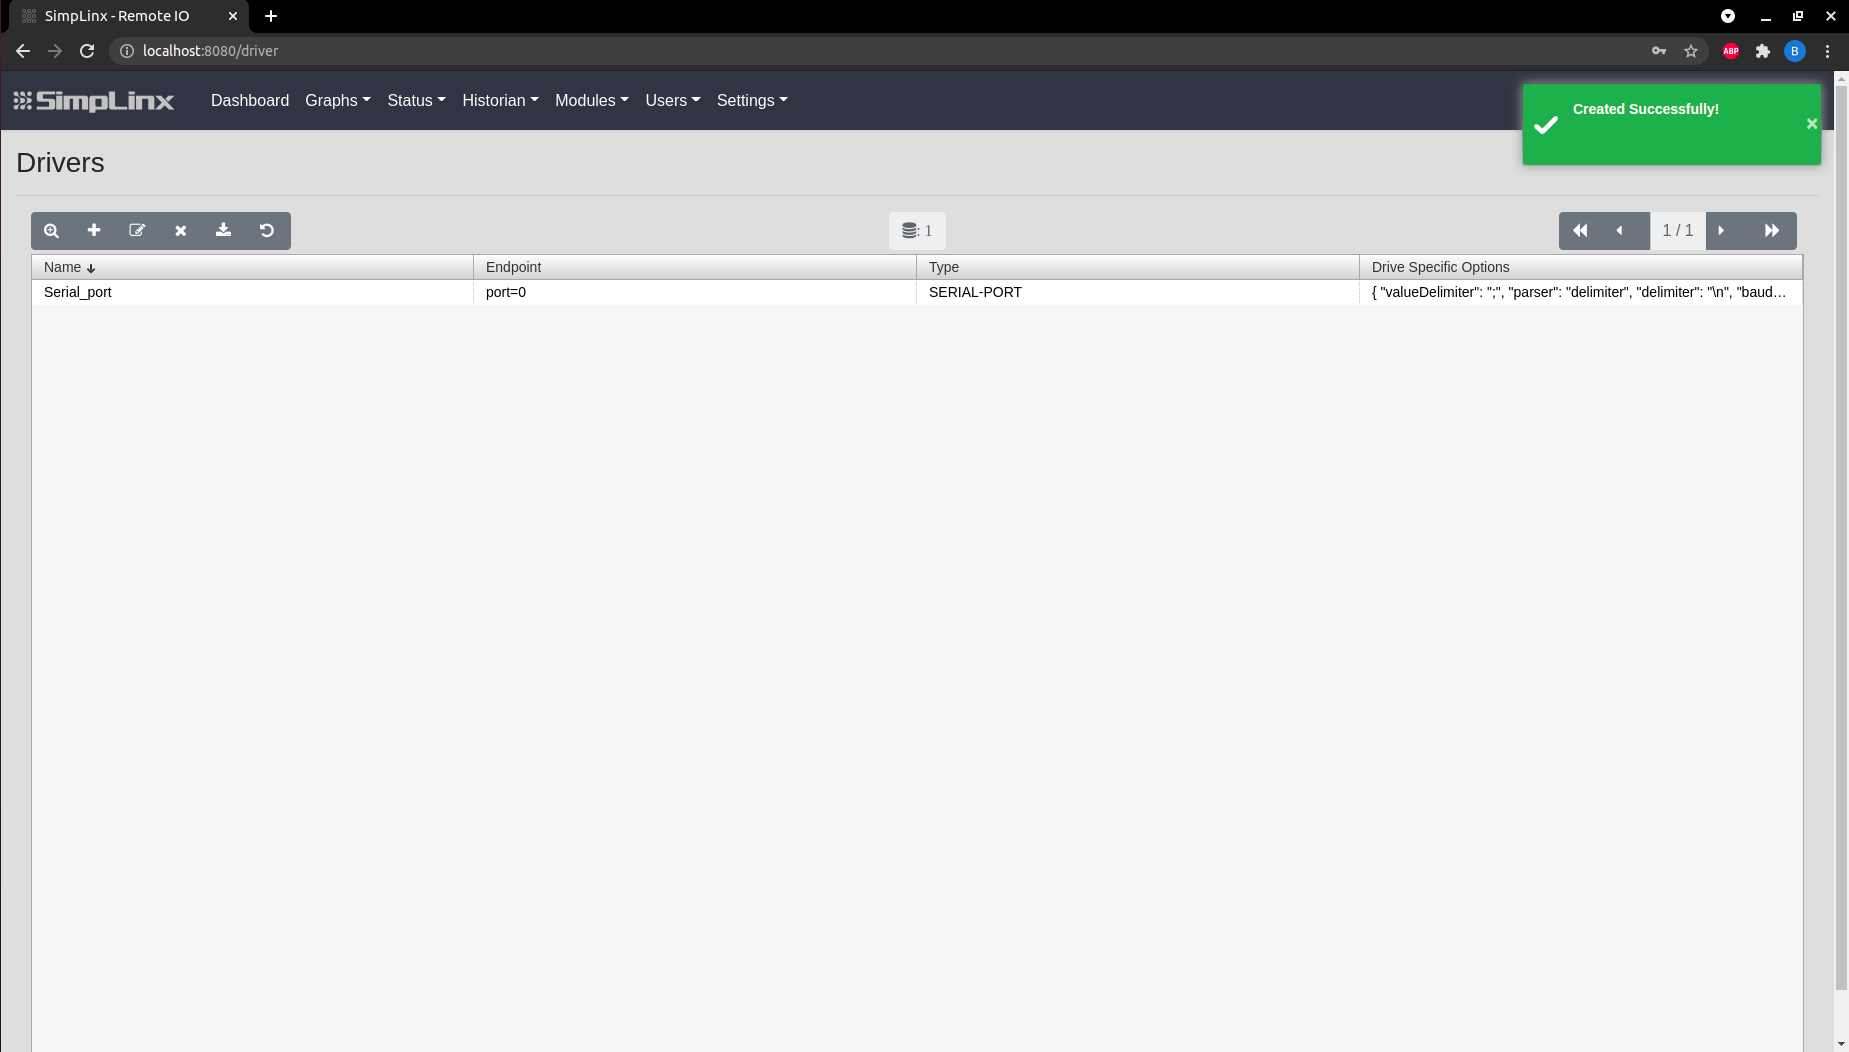Click the saved passwords key icon
Image resolution: width=1849 pixels, height=1052 pixels.
1659,51
